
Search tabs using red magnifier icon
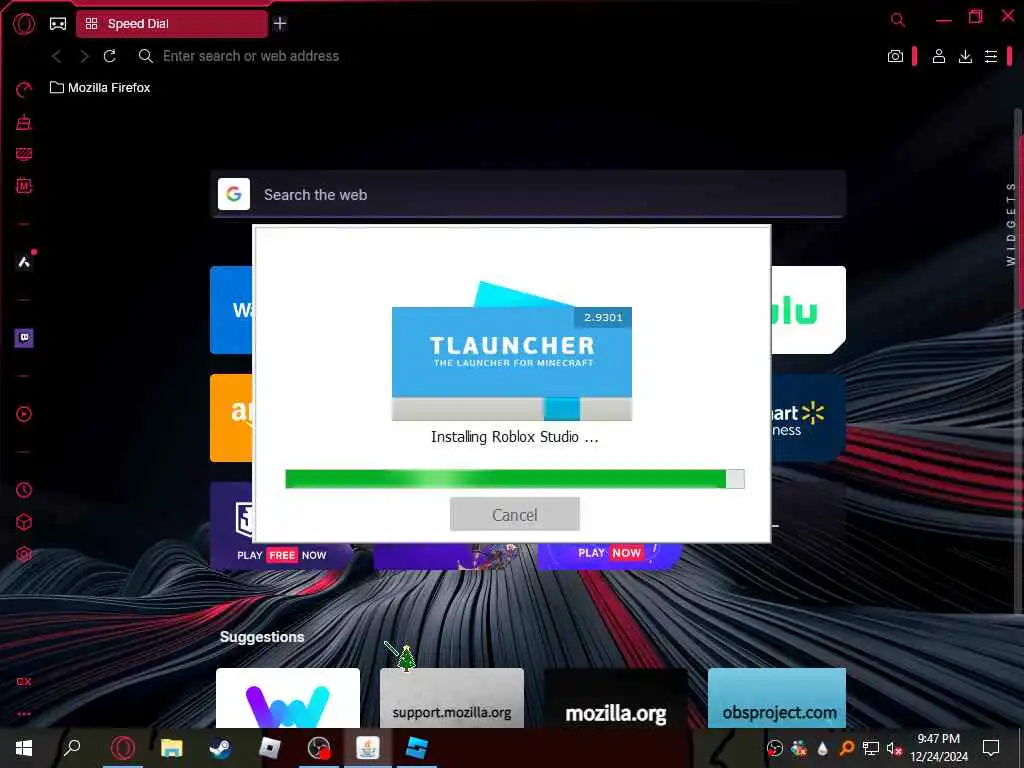click(898, 20)
